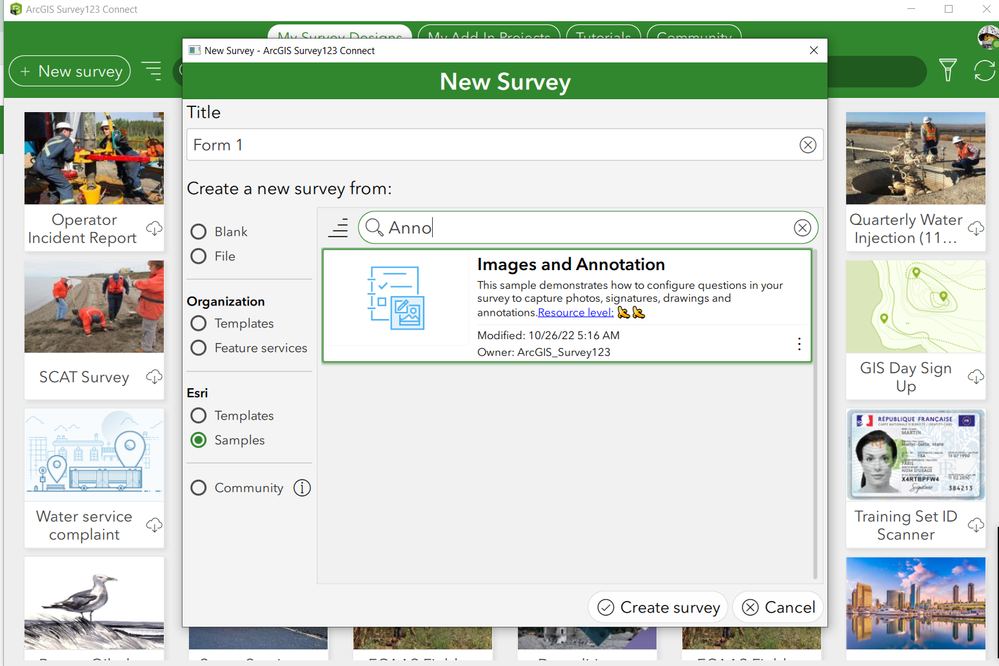999x666 pixels.
Task: Select the Blank radio button
Action: pos(198,231)
